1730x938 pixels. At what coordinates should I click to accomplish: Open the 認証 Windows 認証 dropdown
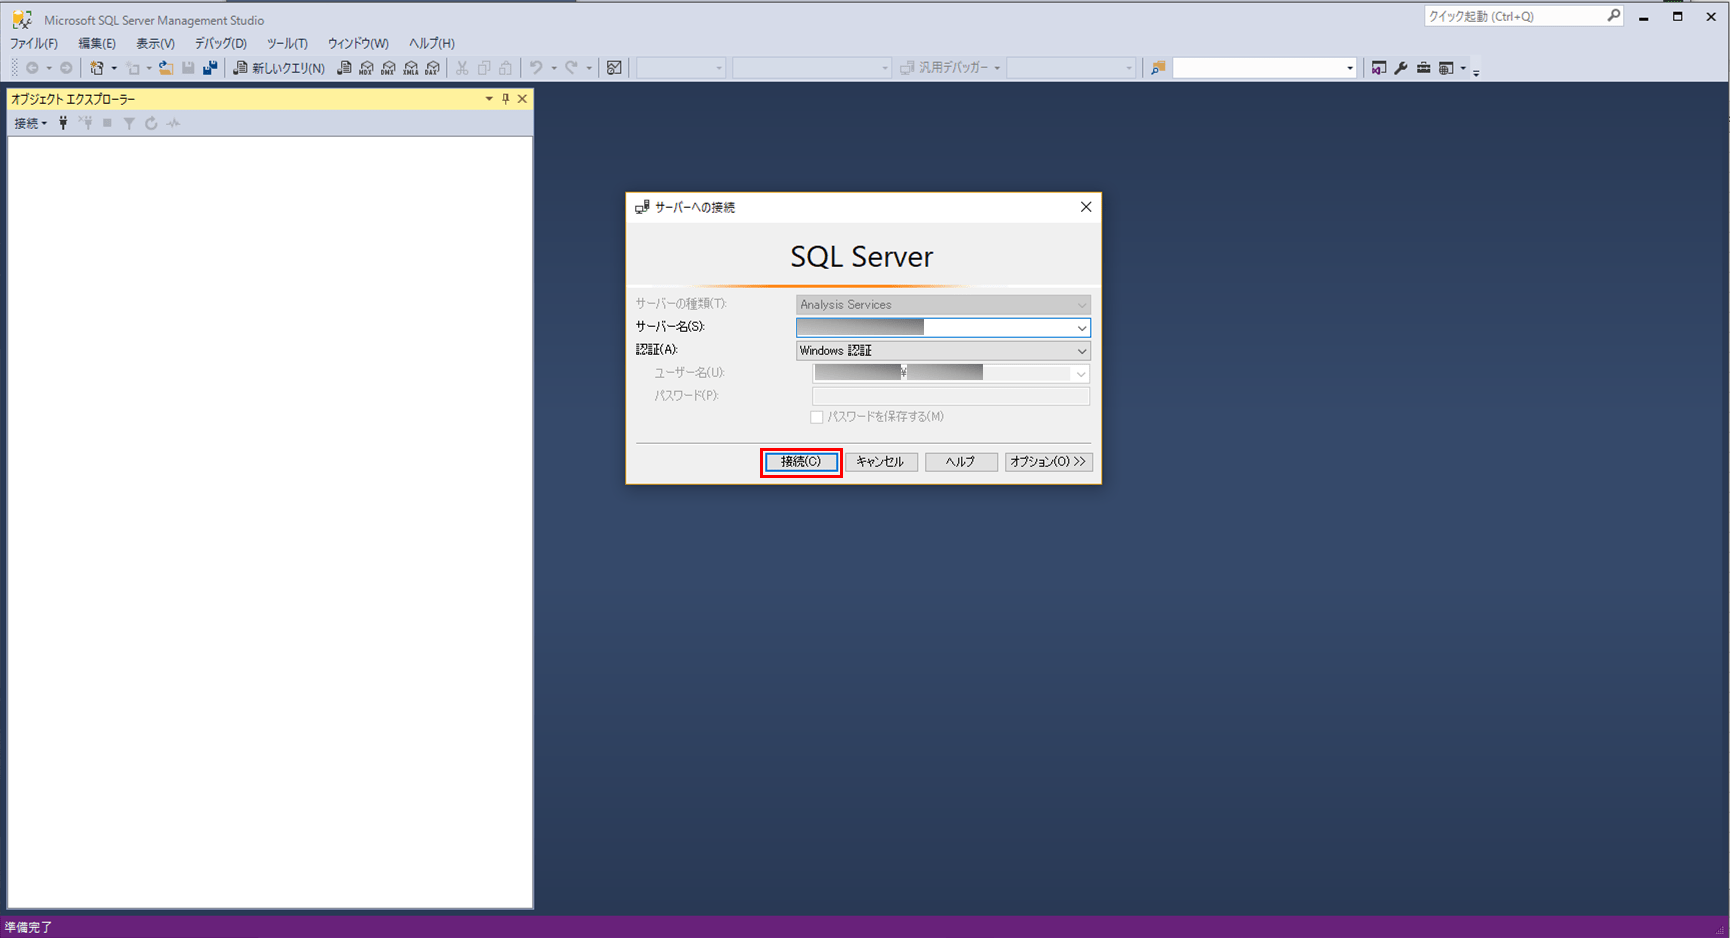(1081, 351)
